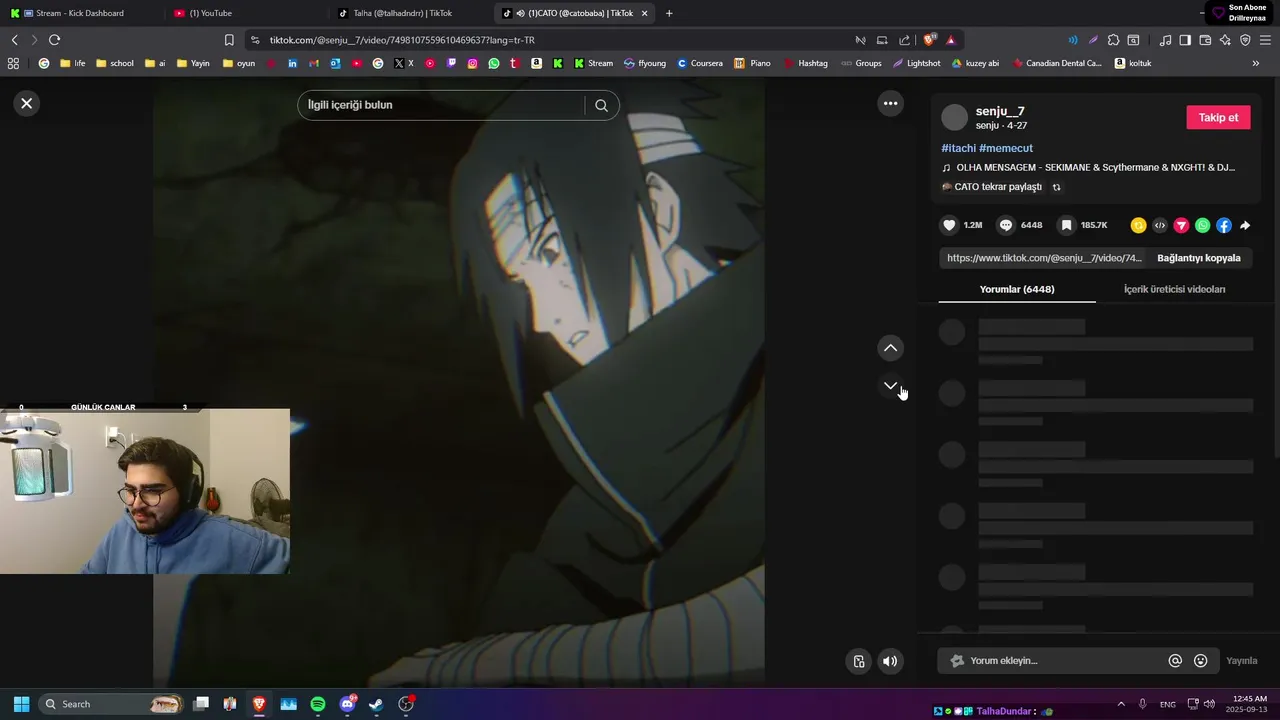
Task: Share via red send-to-friends icon
Action: pyautogui.click(x=1181, y=226)
